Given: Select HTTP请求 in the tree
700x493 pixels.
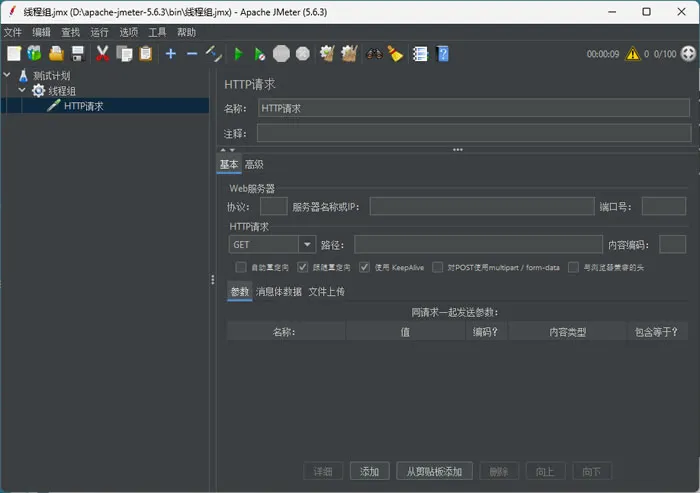Looking at the screenshot, I should point(83,106).
